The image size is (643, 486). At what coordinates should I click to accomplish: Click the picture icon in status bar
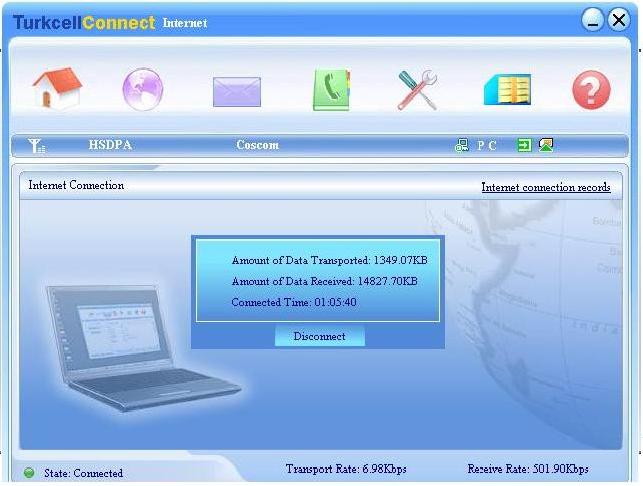[546, 145]
